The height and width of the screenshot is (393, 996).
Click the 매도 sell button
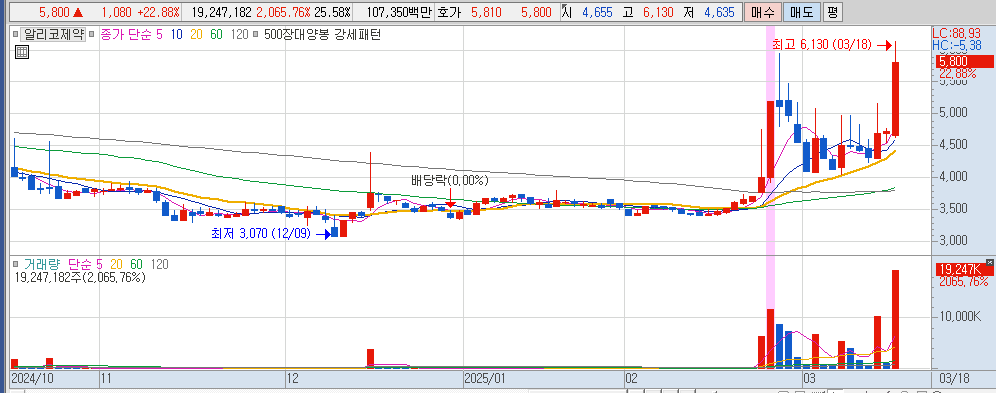pos(801,11)
